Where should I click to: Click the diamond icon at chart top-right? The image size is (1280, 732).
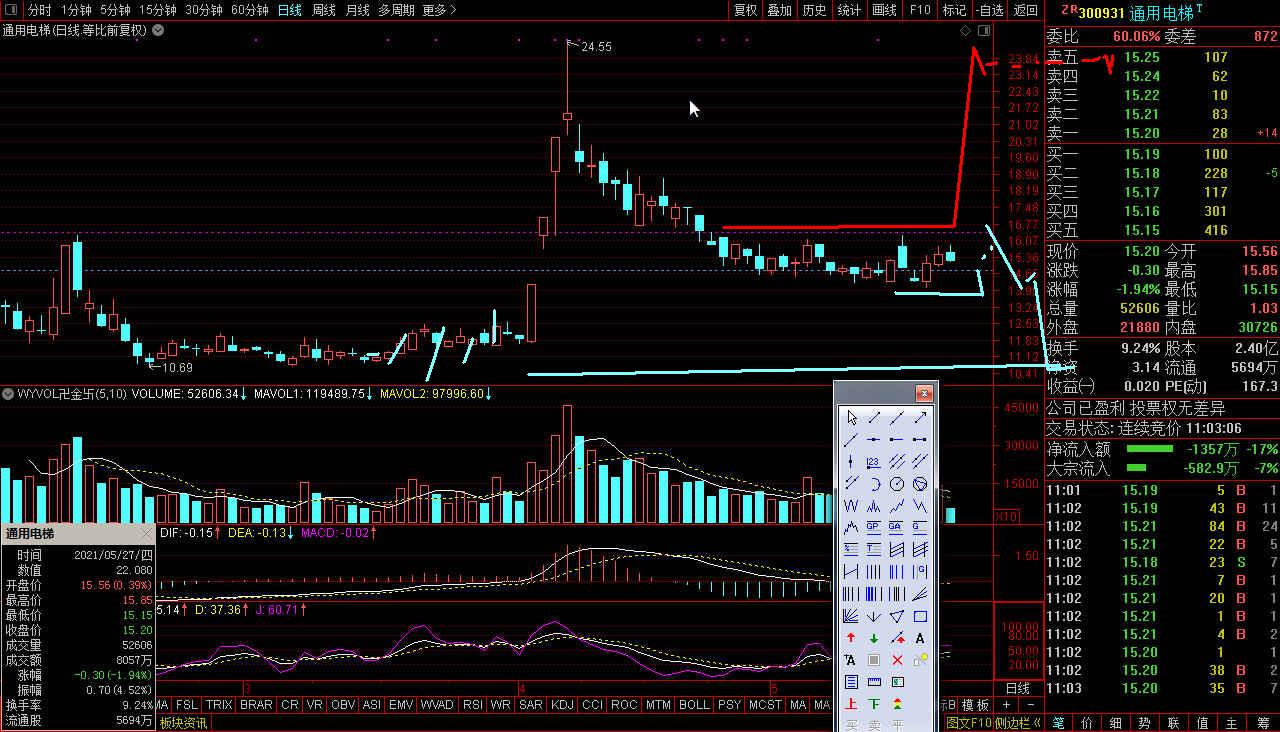point(965,31)
